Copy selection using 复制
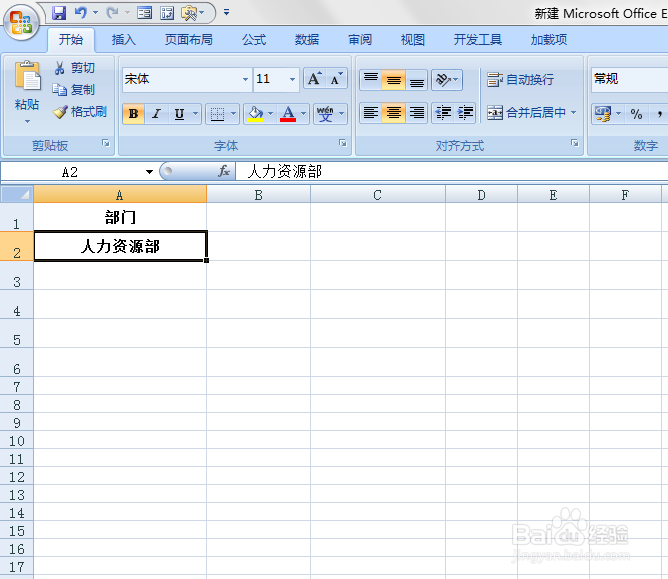The height and width of the screenshot is (579, 668). pos(74,89)
